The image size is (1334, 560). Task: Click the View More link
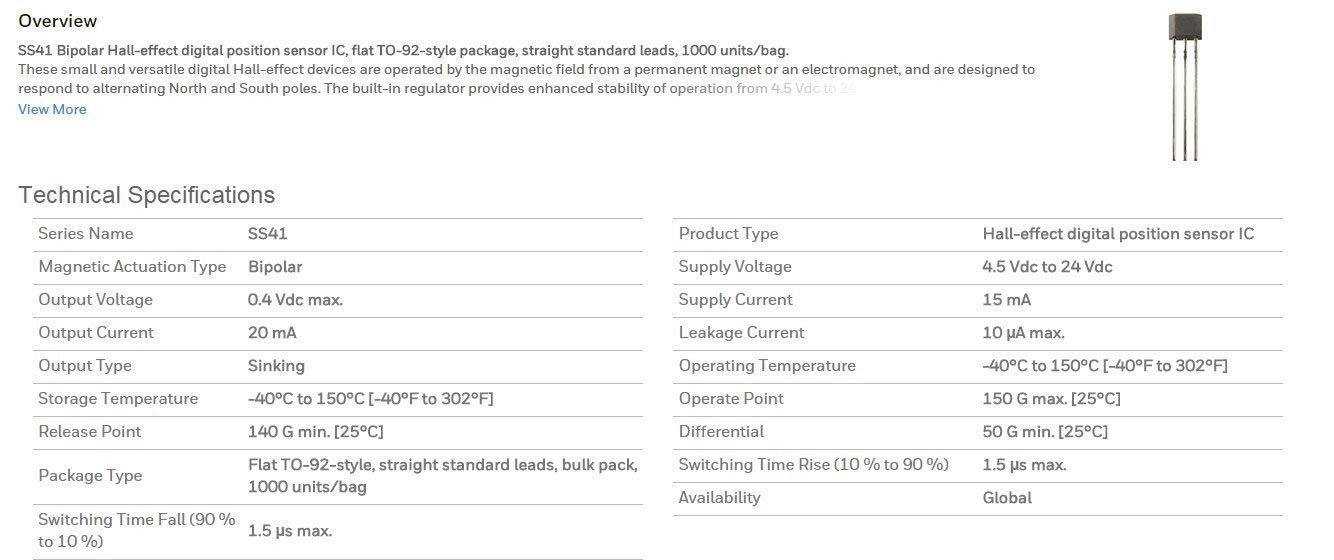pos(52,109)
